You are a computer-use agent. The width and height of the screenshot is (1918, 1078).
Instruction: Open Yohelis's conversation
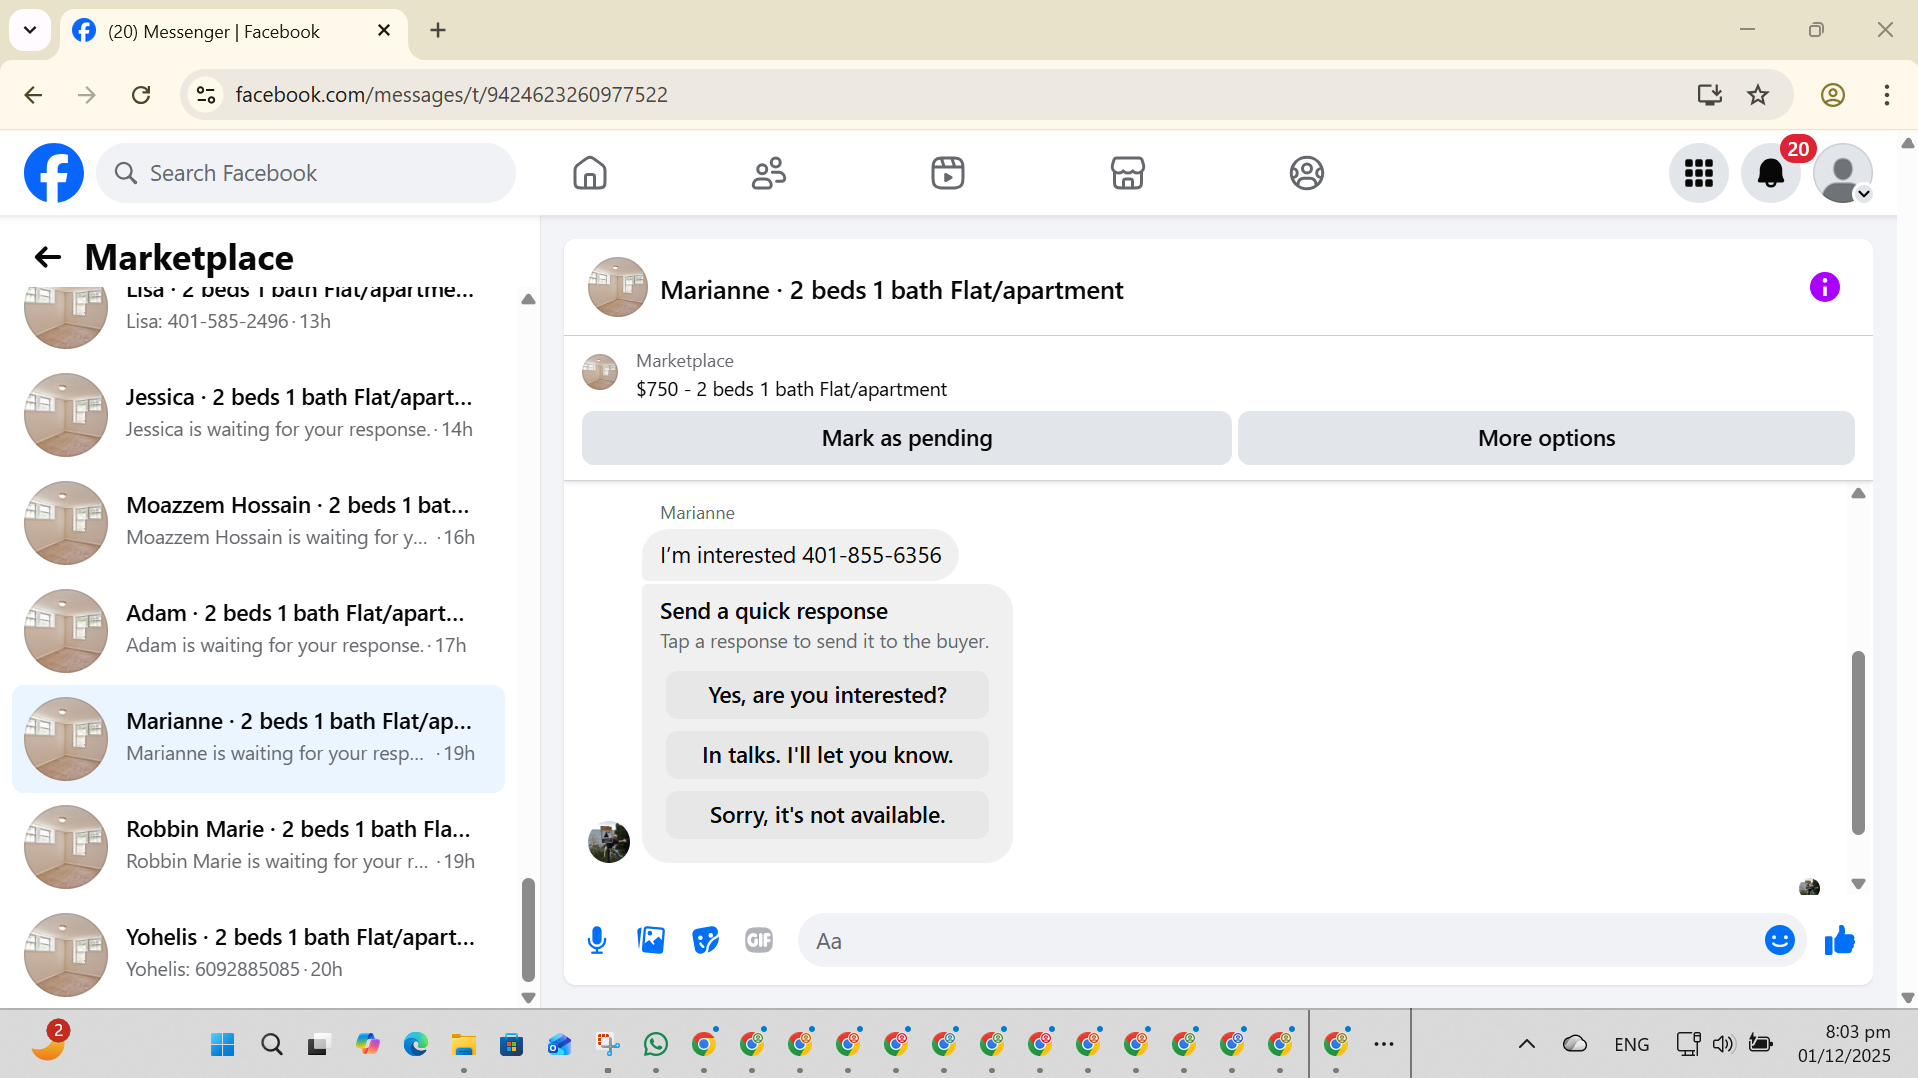[x=258, y=954]
